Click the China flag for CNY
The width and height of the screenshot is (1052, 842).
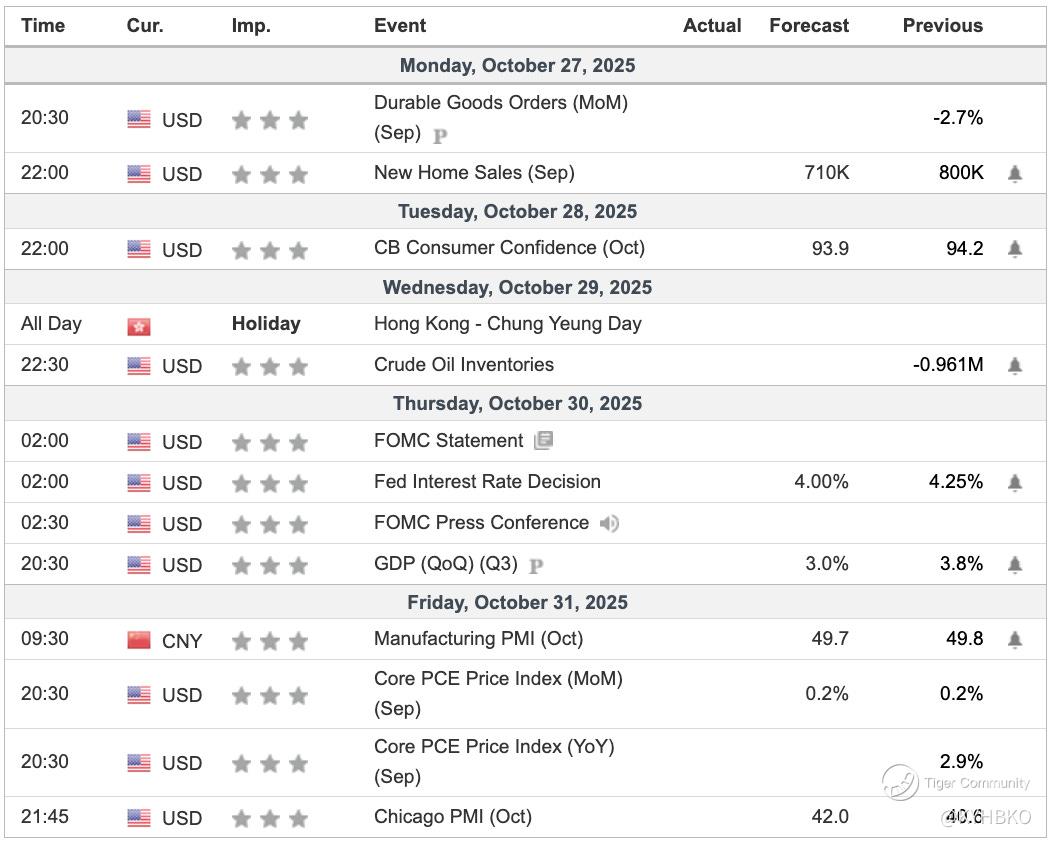coord(139,641)
